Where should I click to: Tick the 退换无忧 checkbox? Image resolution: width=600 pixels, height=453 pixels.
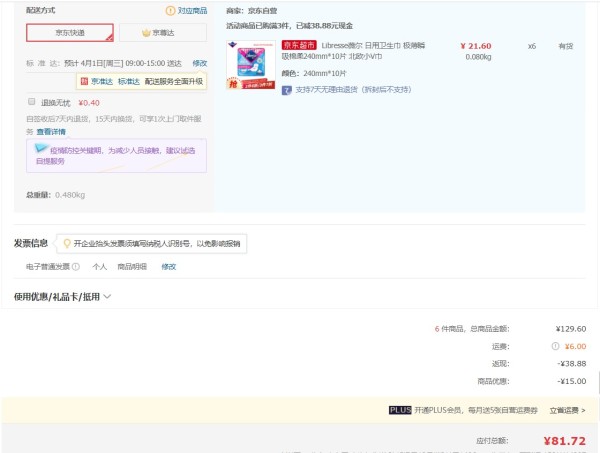coord(31,102)
